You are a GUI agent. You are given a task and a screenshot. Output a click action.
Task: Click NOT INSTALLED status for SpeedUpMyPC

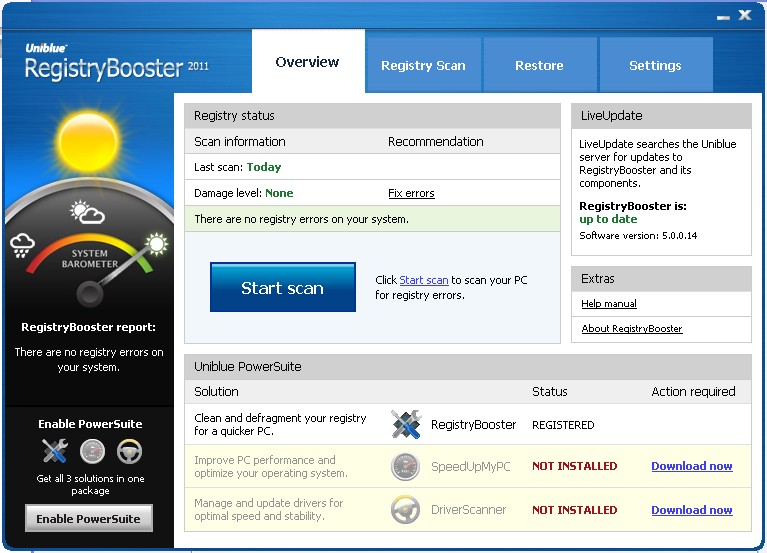click(575, 466)
